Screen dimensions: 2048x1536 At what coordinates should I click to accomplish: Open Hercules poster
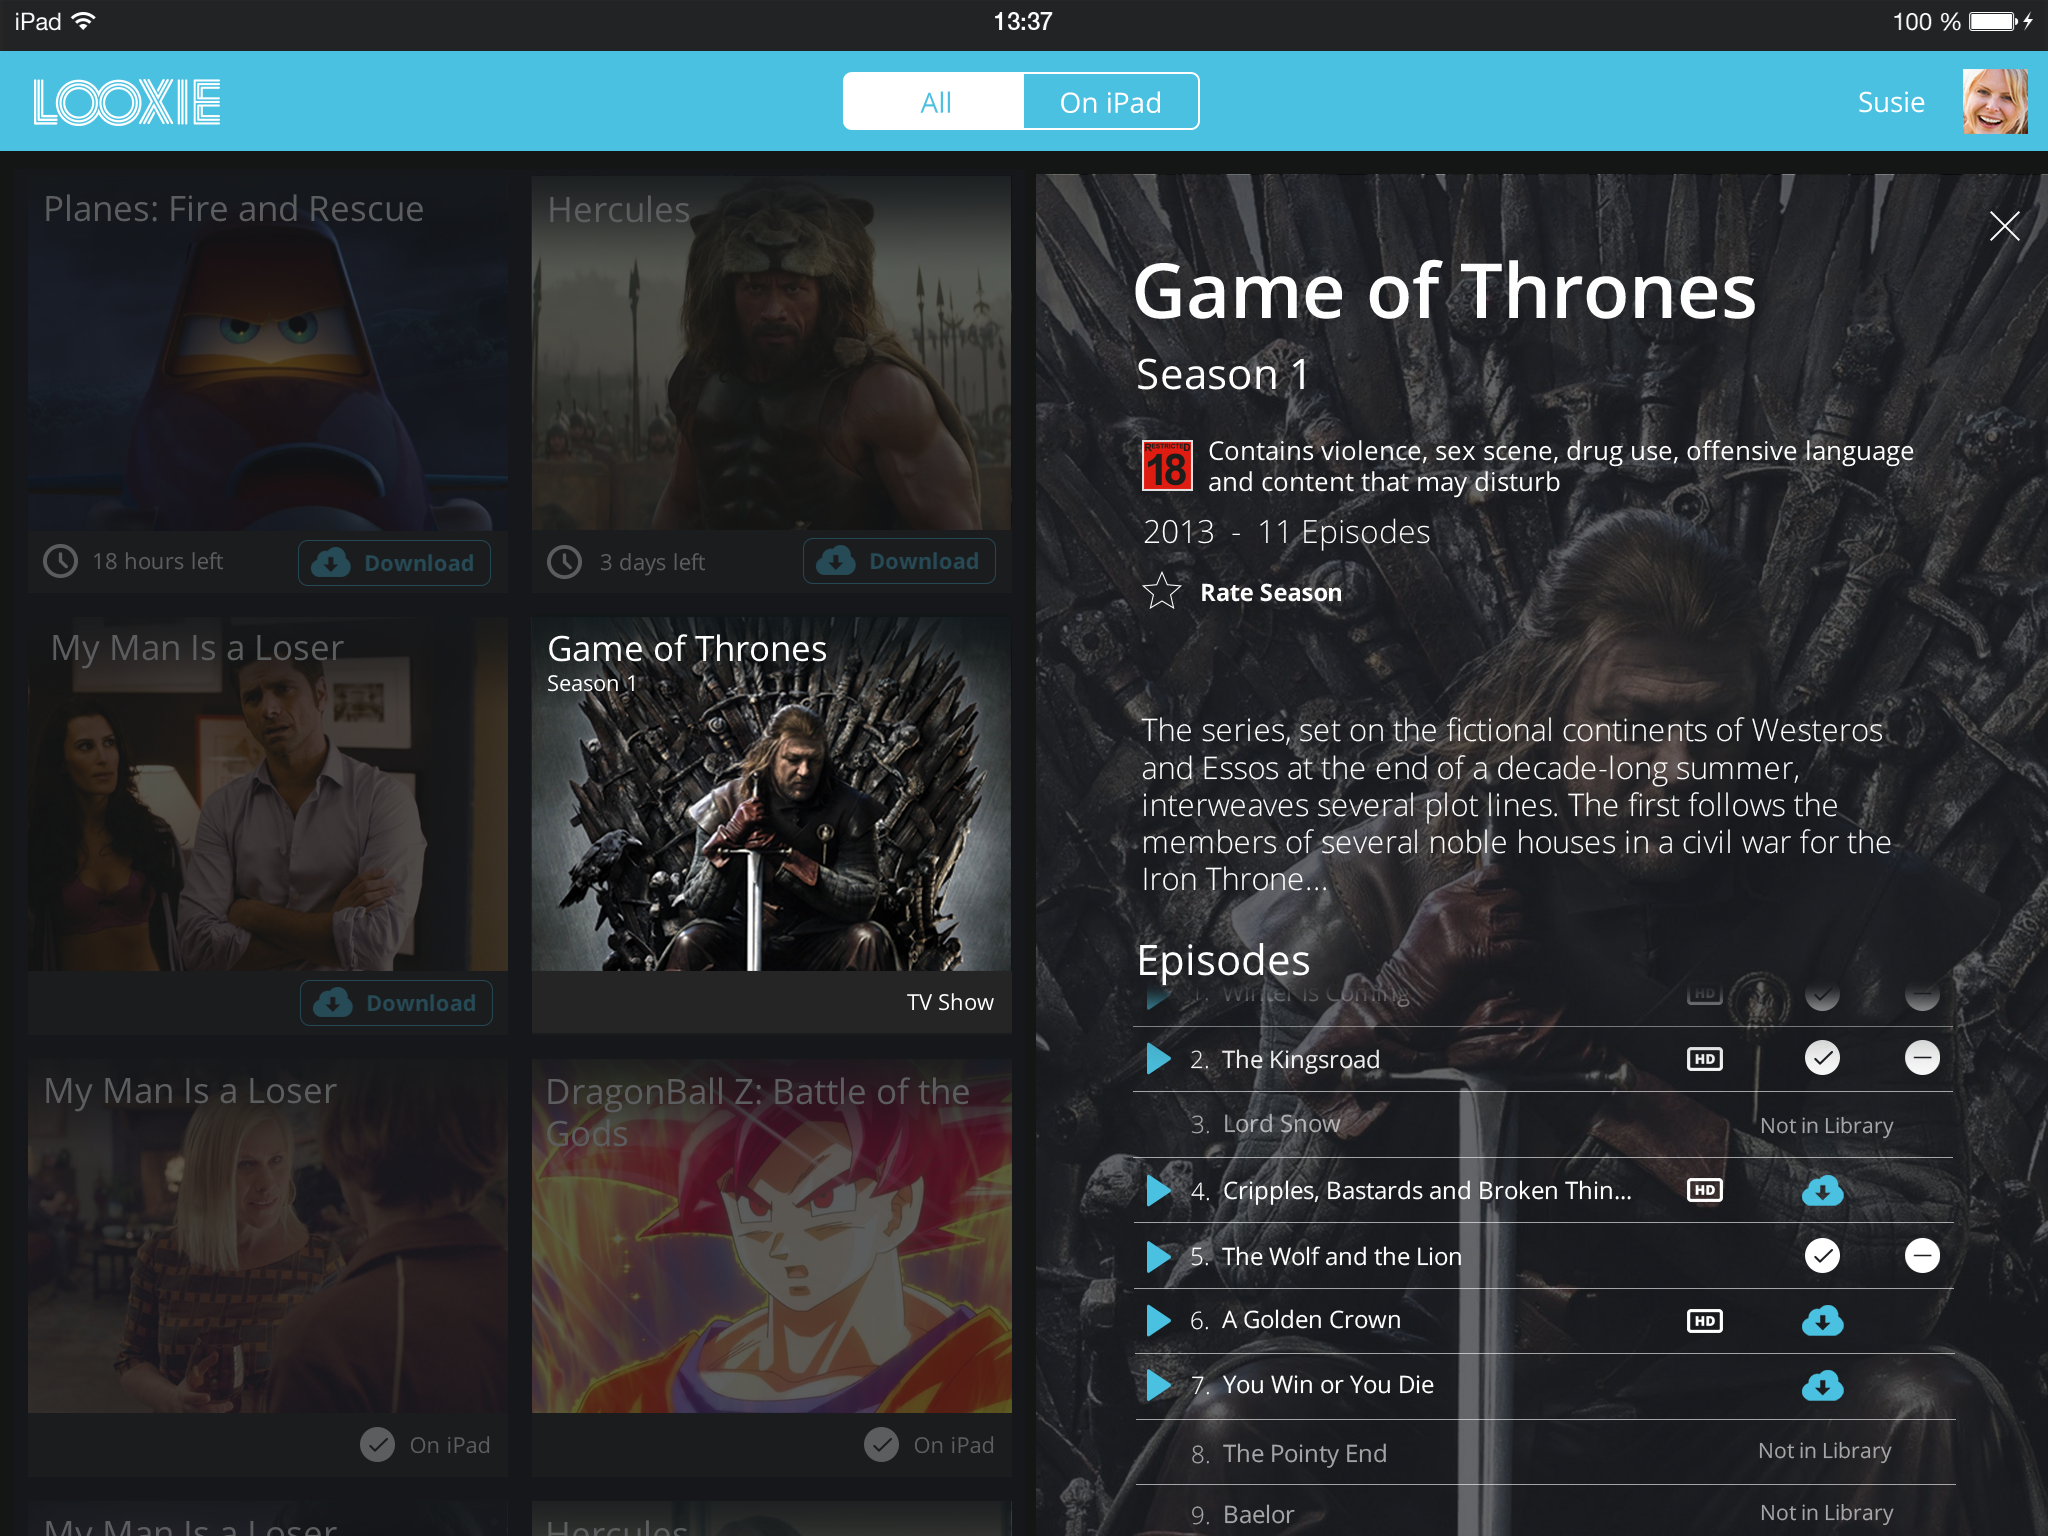click(771, 353)
